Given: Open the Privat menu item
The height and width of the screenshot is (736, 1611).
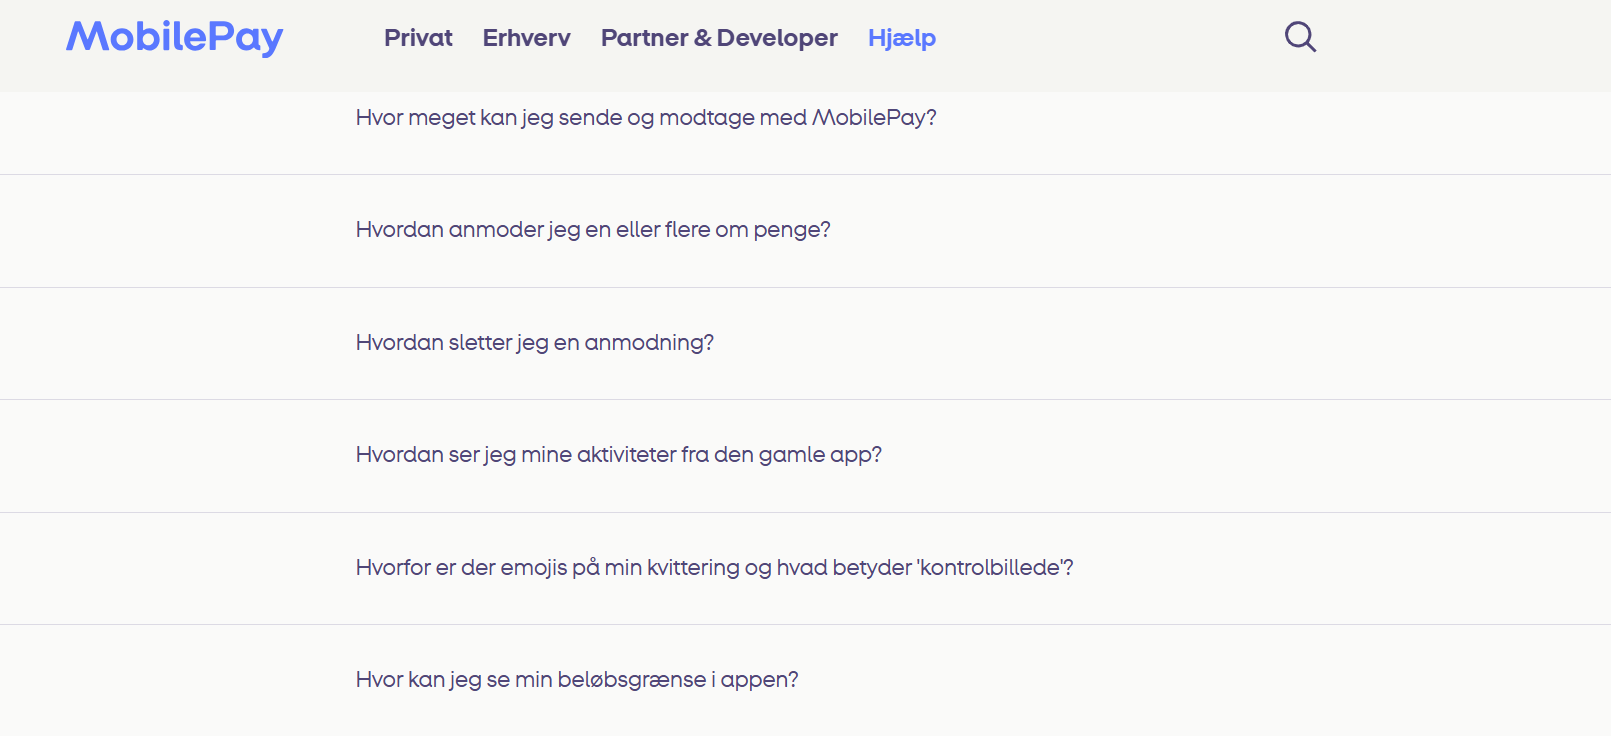Looking at the screenshot, I should 418,38.
